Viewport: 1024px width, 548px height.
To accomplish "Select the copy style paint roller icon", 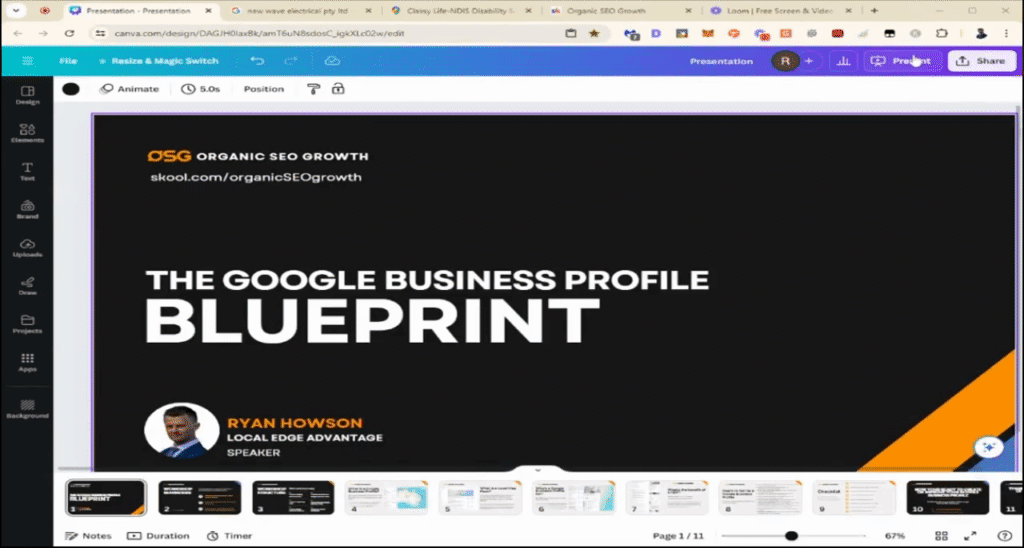I will coord(313,89).
